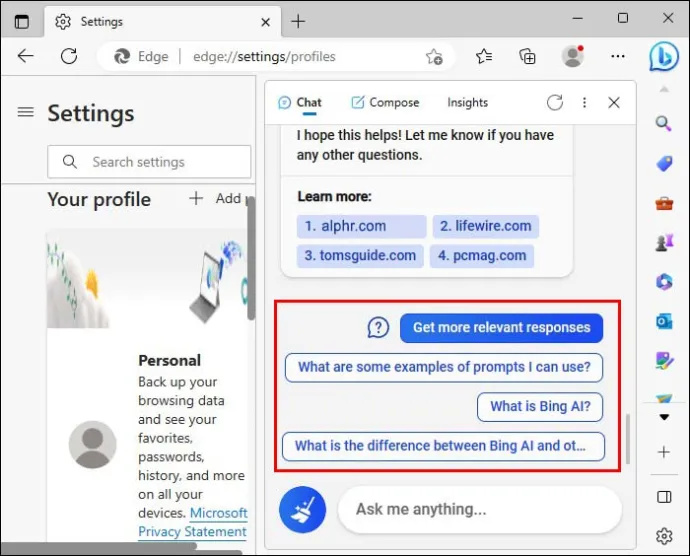Open sidebar Image Creator icon
The width and height of the screenshot is (690, 556).
(664, 361)
